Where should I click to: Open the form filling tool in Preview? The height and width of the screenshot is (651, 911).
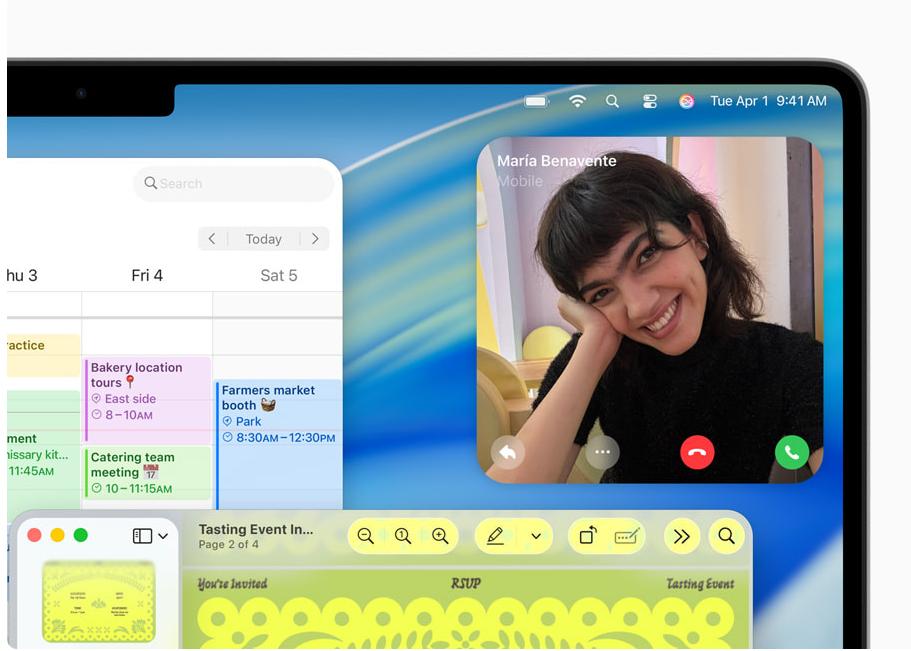[x=627, y=536]
